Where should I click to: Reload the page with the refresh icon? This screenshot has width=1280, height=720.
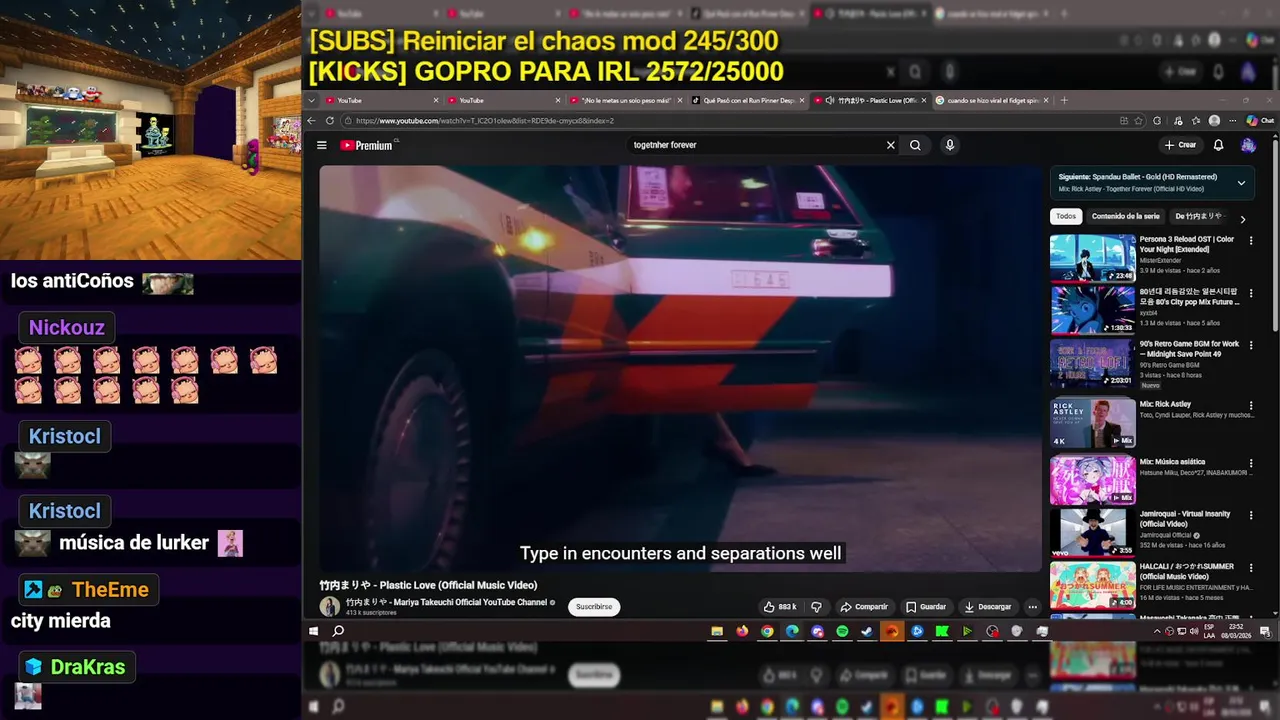(330, 121)
